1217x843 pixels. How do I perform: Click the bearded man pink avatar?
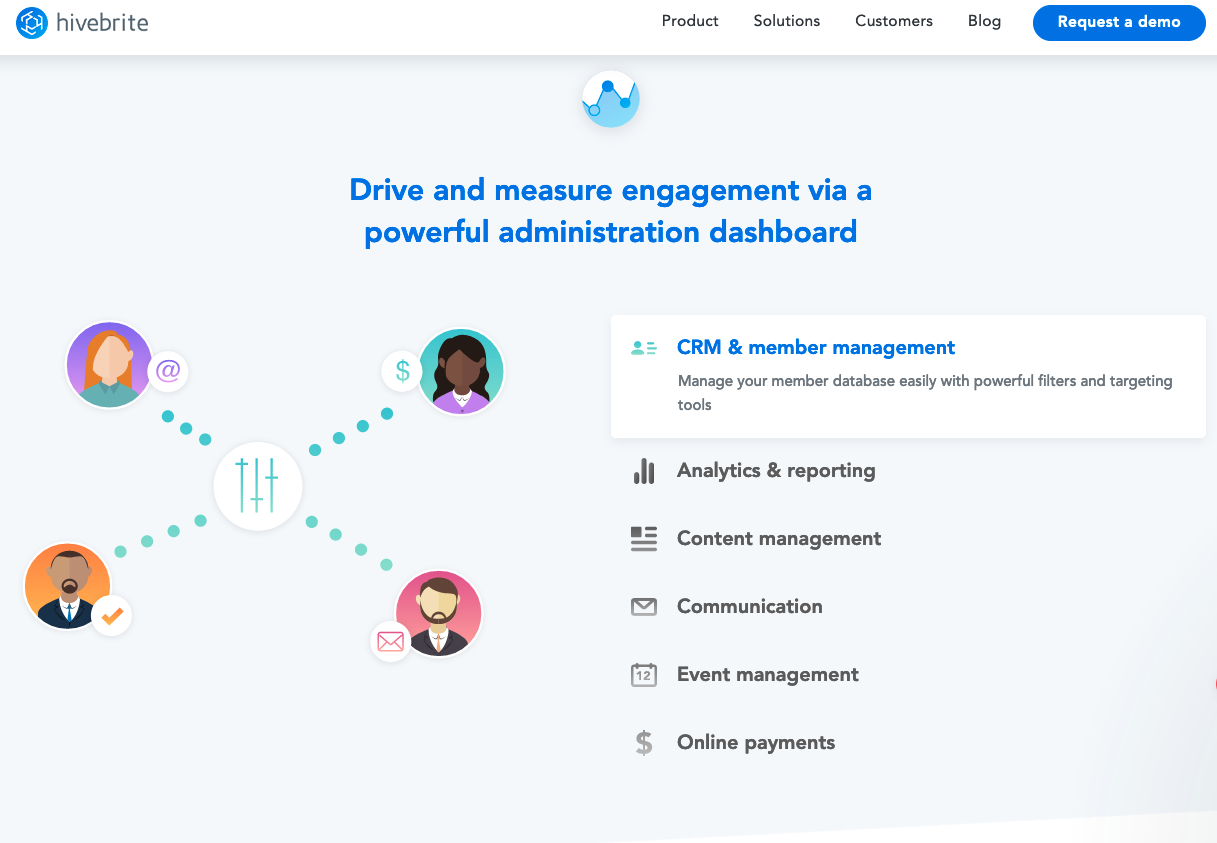(439, 614)
